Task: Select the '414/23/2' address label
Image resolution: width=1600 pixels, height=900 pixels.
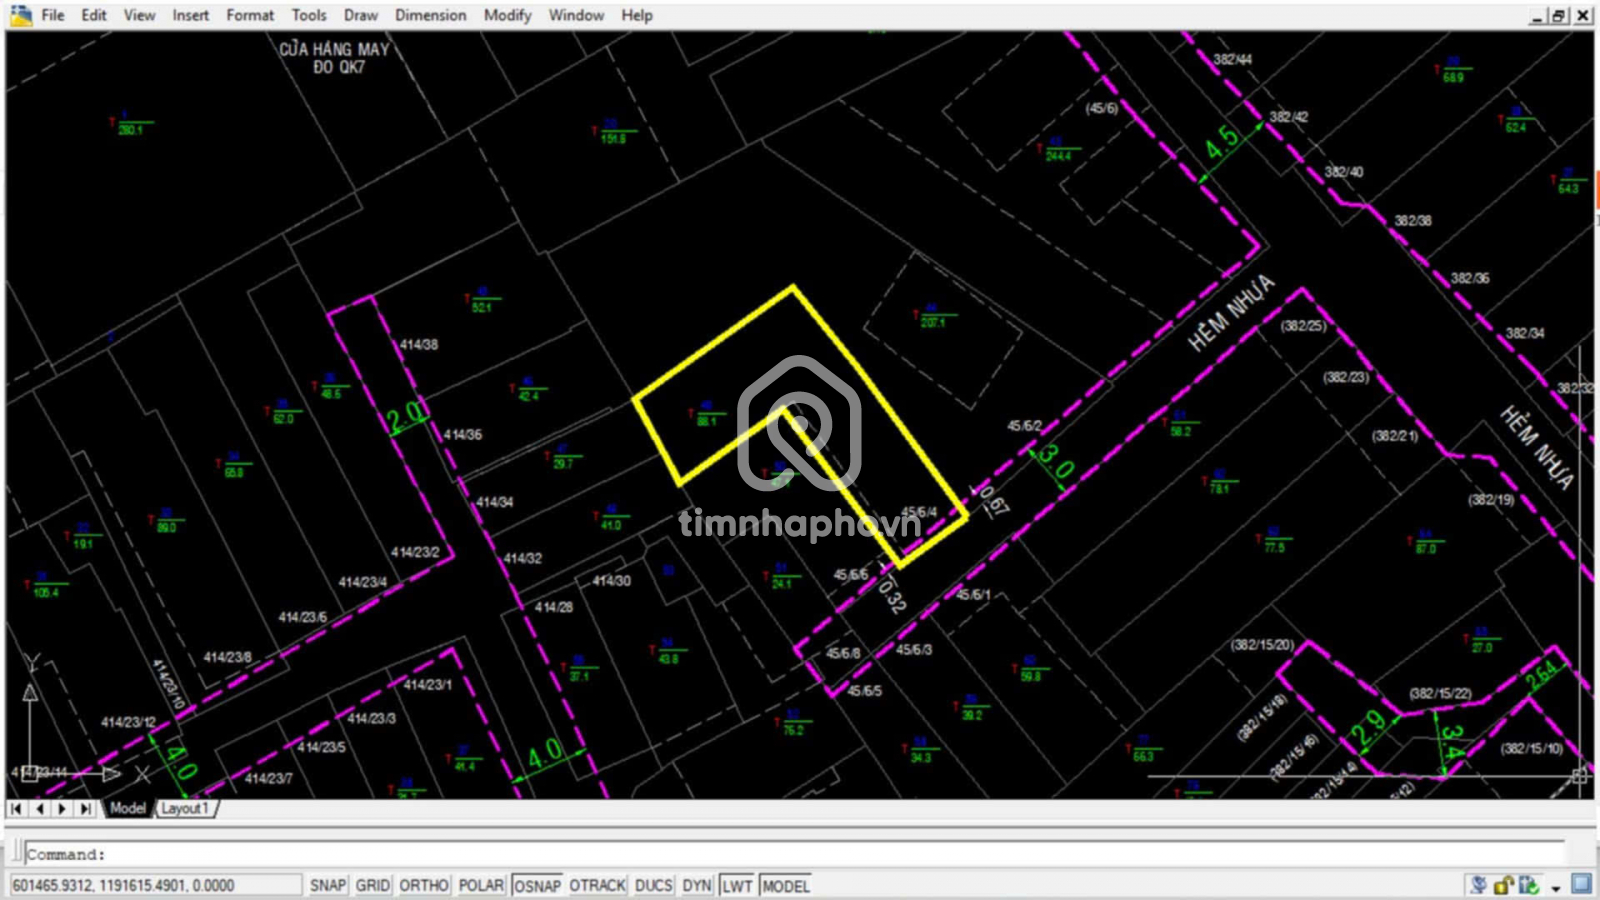Action: point(415,552)
